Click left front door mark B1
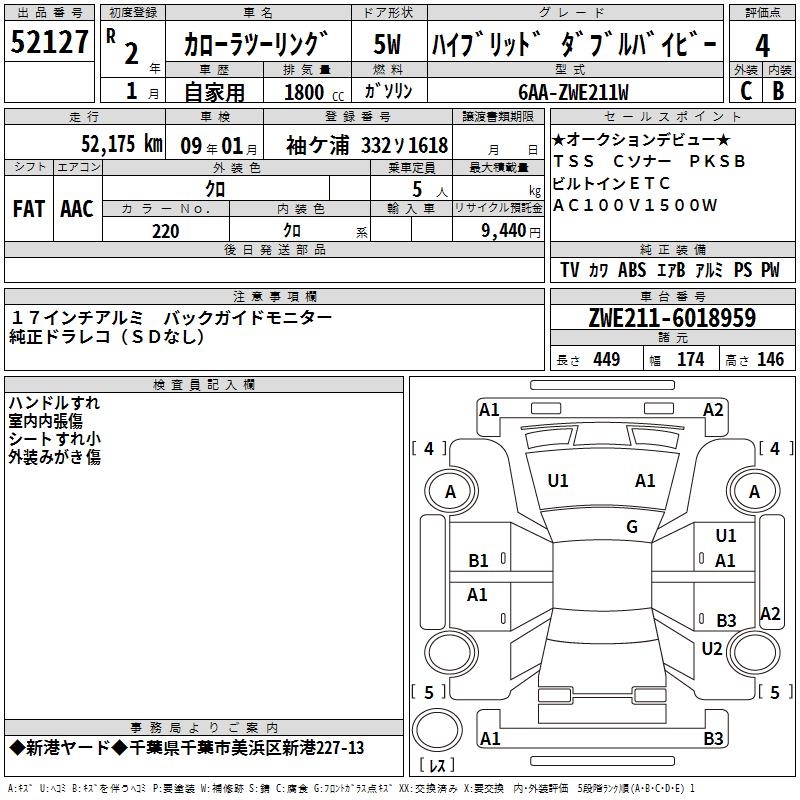 tap(479, 561)
